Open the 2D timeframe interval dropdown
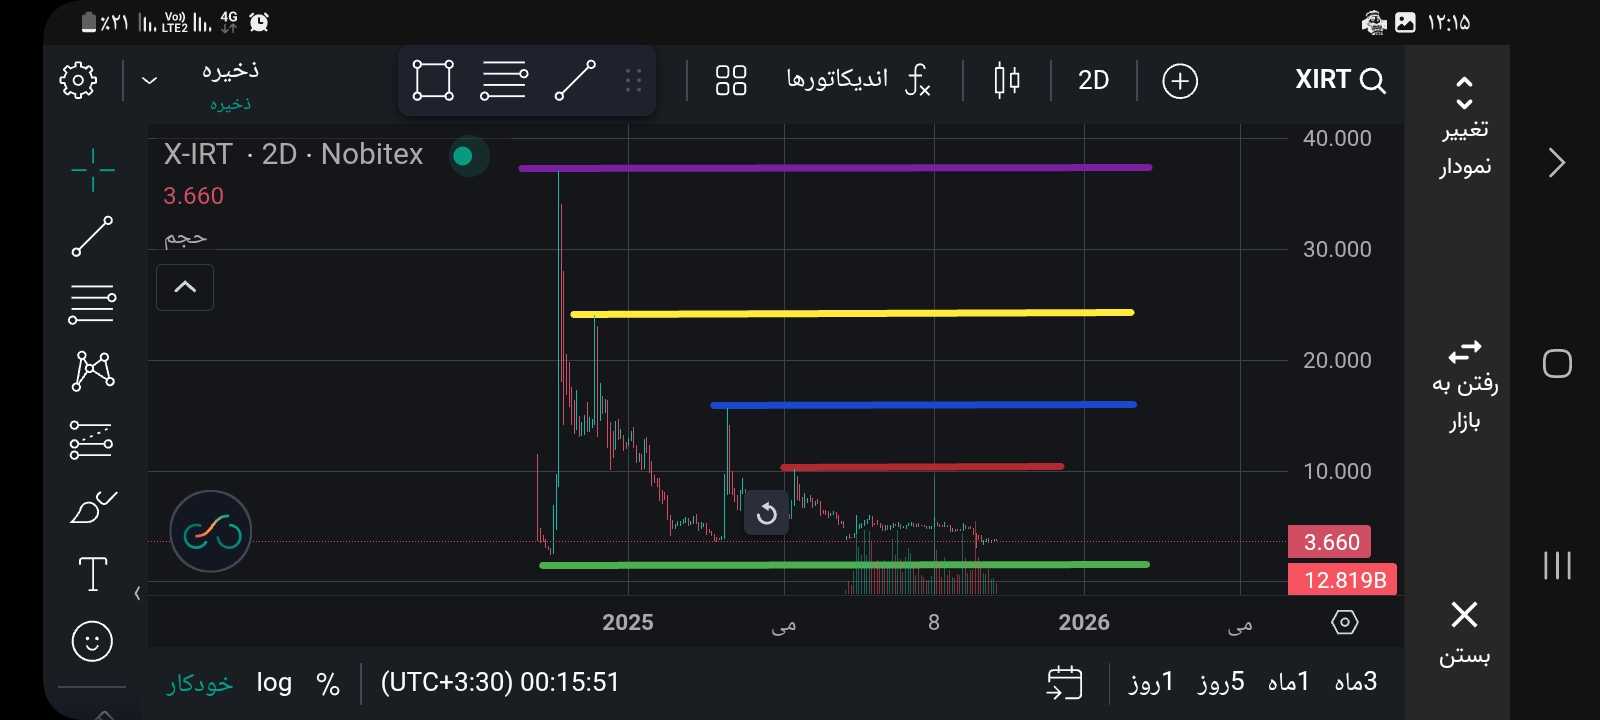This screenshot has height=720, width=1600. pos(1093,80)
